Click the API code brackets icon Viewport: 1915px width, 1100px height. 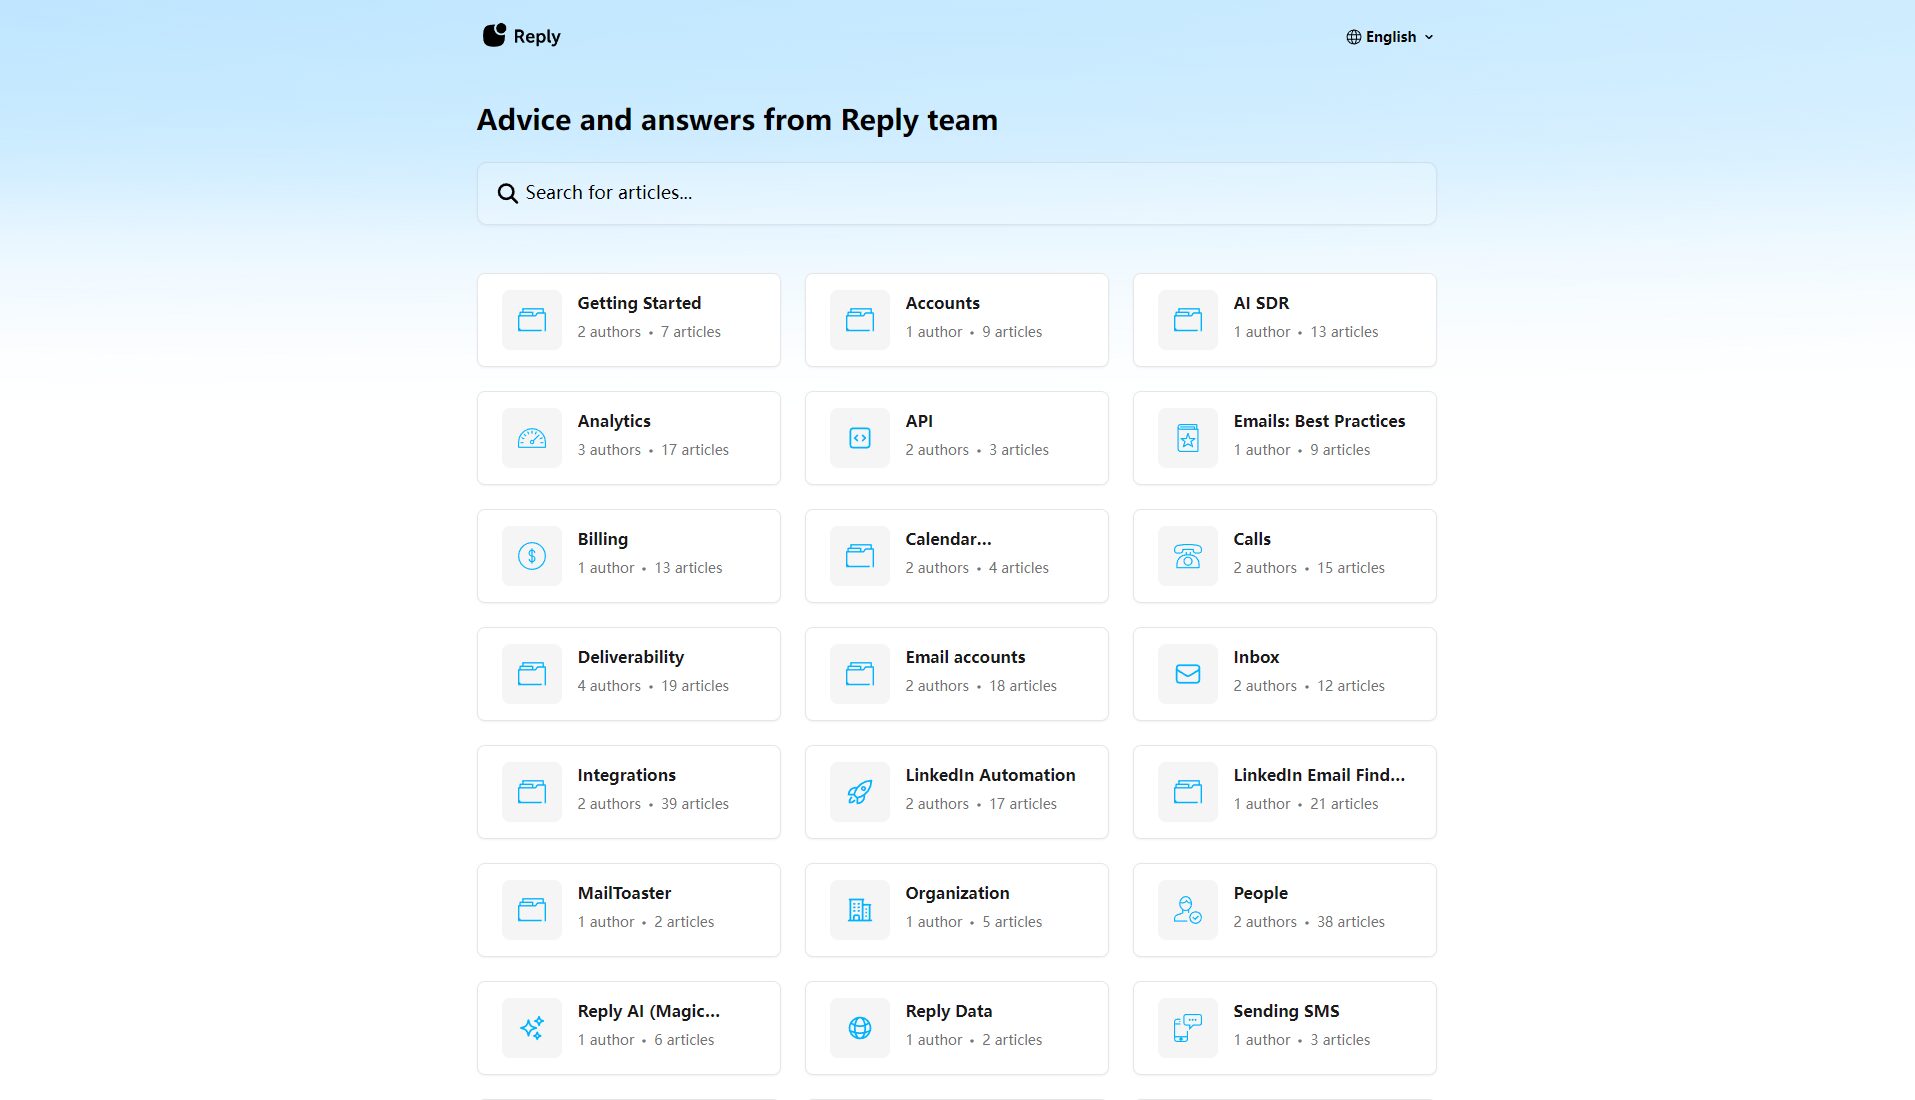pos(860,438)
